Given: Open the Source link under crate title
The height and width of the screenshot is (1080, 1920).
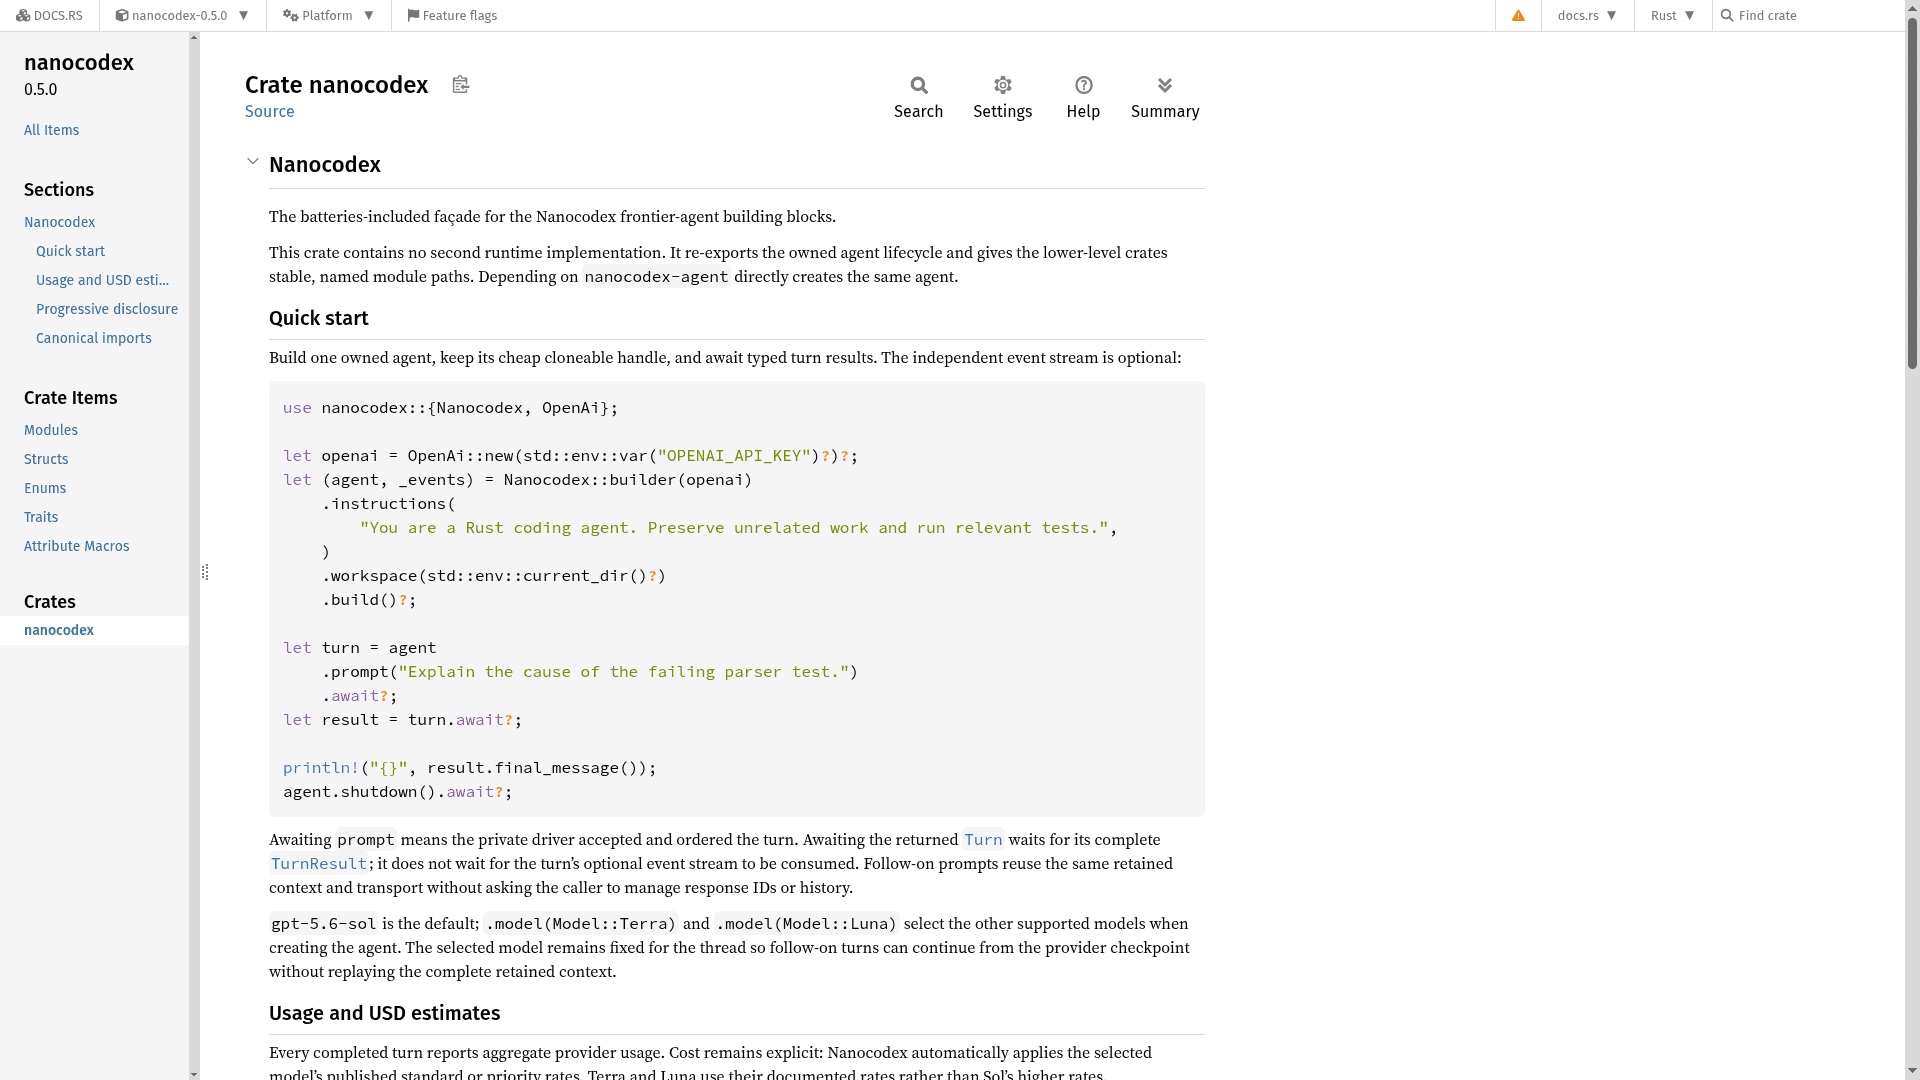Looking at the screenshot, I should [270, 112].
